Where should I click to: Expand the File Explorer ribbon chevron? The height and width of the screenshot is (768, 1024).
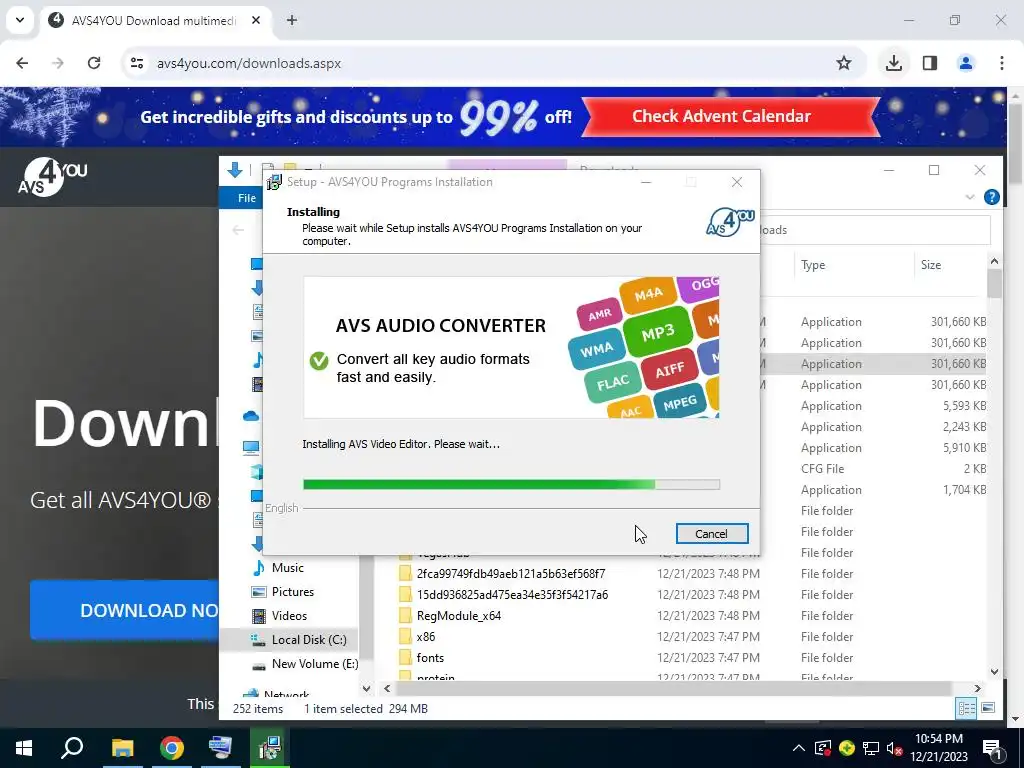[970, 197]
